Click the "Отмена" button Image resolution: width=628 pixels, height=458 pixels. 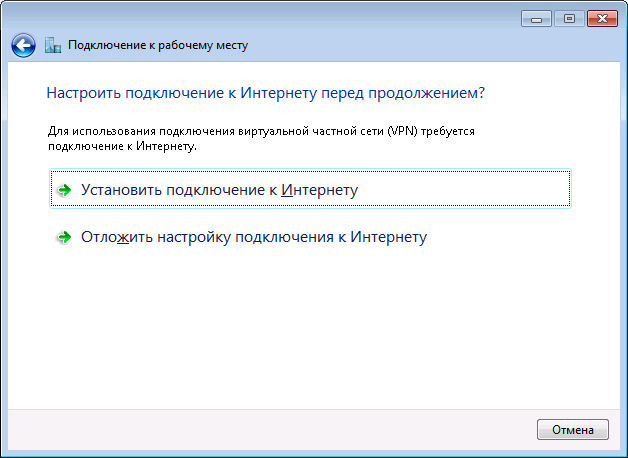click(x=573, y=430)
